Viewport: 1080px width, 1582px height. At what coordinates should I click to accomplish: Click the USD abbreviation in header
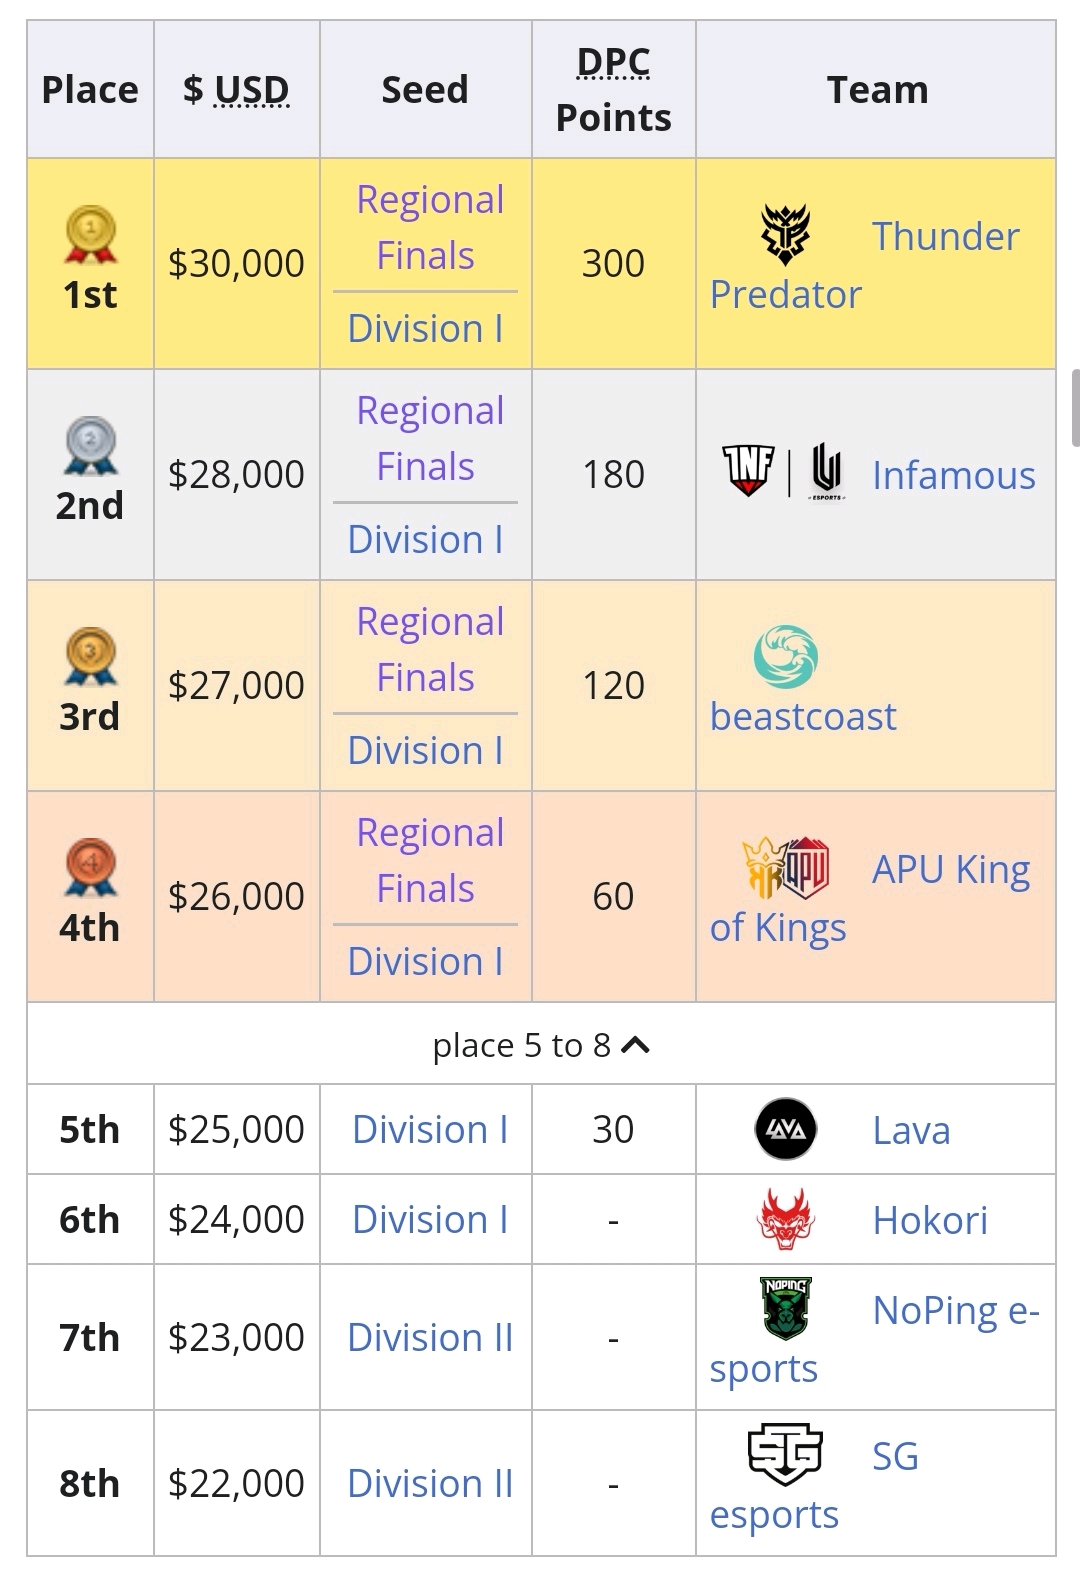coord(252,90)
